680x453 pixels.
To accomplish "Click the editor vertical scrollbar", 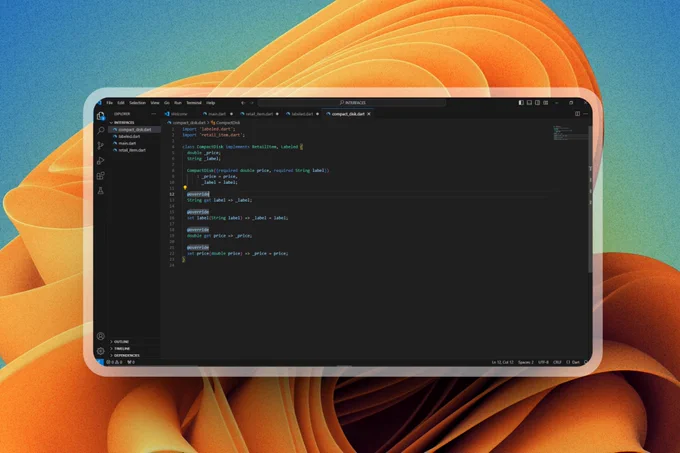I will click(590, 200).
